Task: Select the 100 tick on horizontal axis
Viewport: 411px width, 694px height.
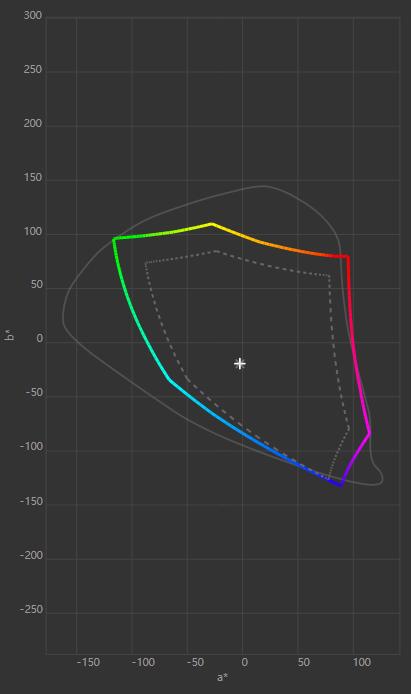Action: (x=361, y=663)
